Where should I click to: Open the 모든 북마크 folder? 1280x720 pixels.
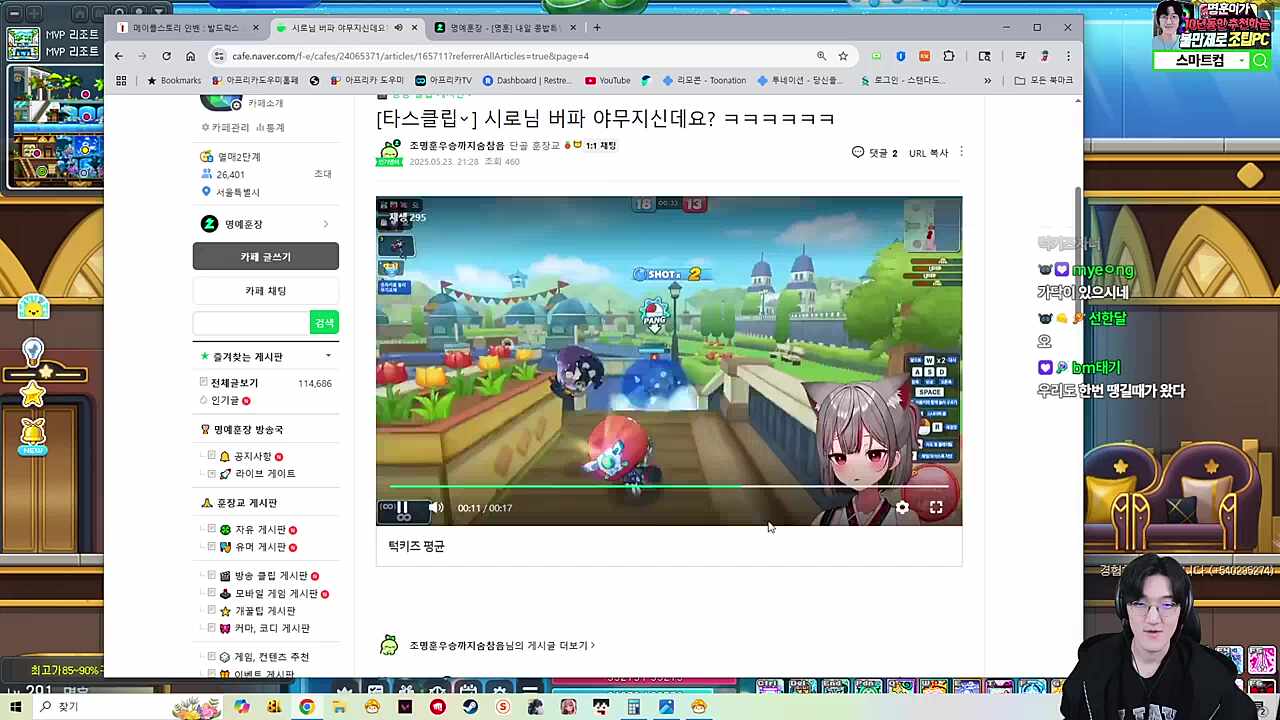coord(1043,80)
